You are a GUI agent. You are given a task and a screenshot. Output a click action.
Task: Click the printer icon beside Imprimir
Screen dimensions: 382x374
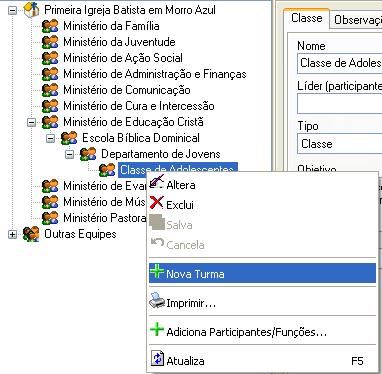point(157,300)
